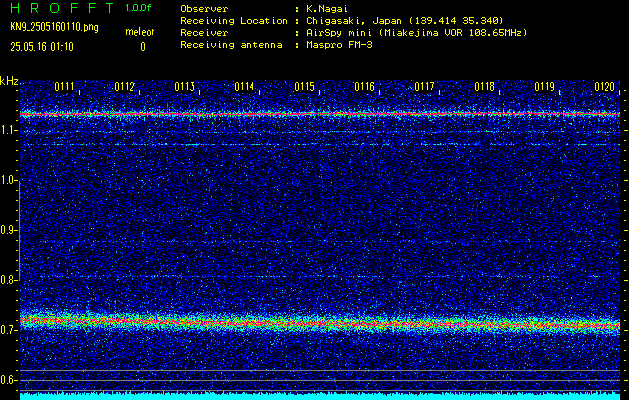
Task: Click the 0.8 frequency axis label
Action: point(8,280)
